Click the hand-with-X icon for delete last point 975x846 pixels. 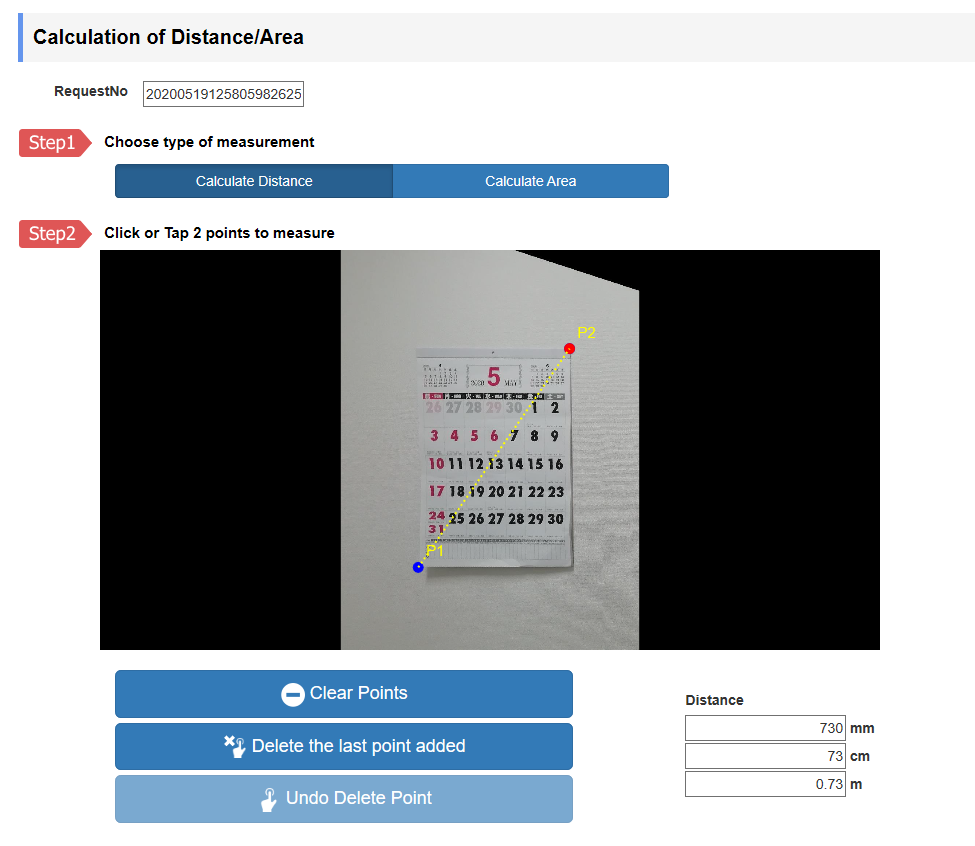tap(235, 746)
